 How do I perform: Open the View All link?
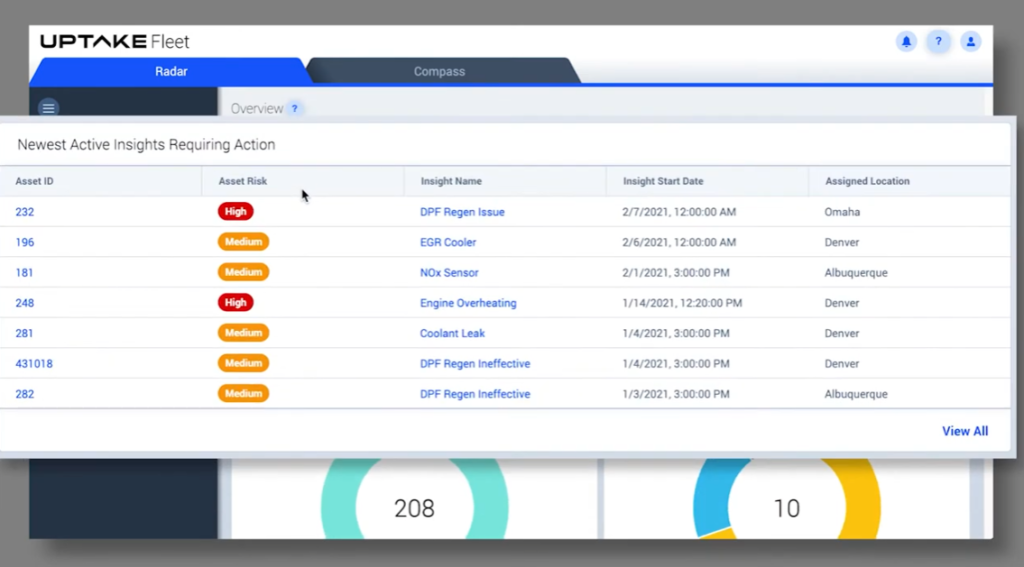(964, 432)
